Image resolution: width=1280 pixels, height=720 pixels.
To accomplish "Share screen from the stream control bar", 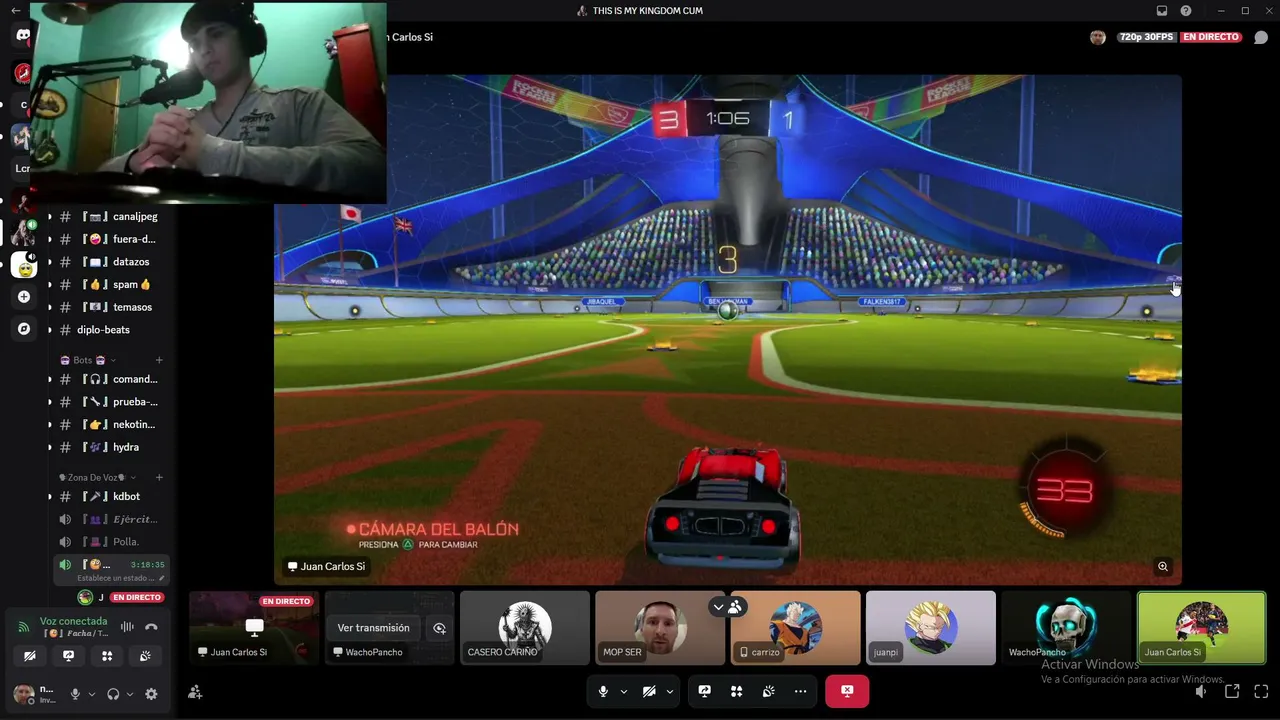I will pyautogui.click(x=704, y=691).
